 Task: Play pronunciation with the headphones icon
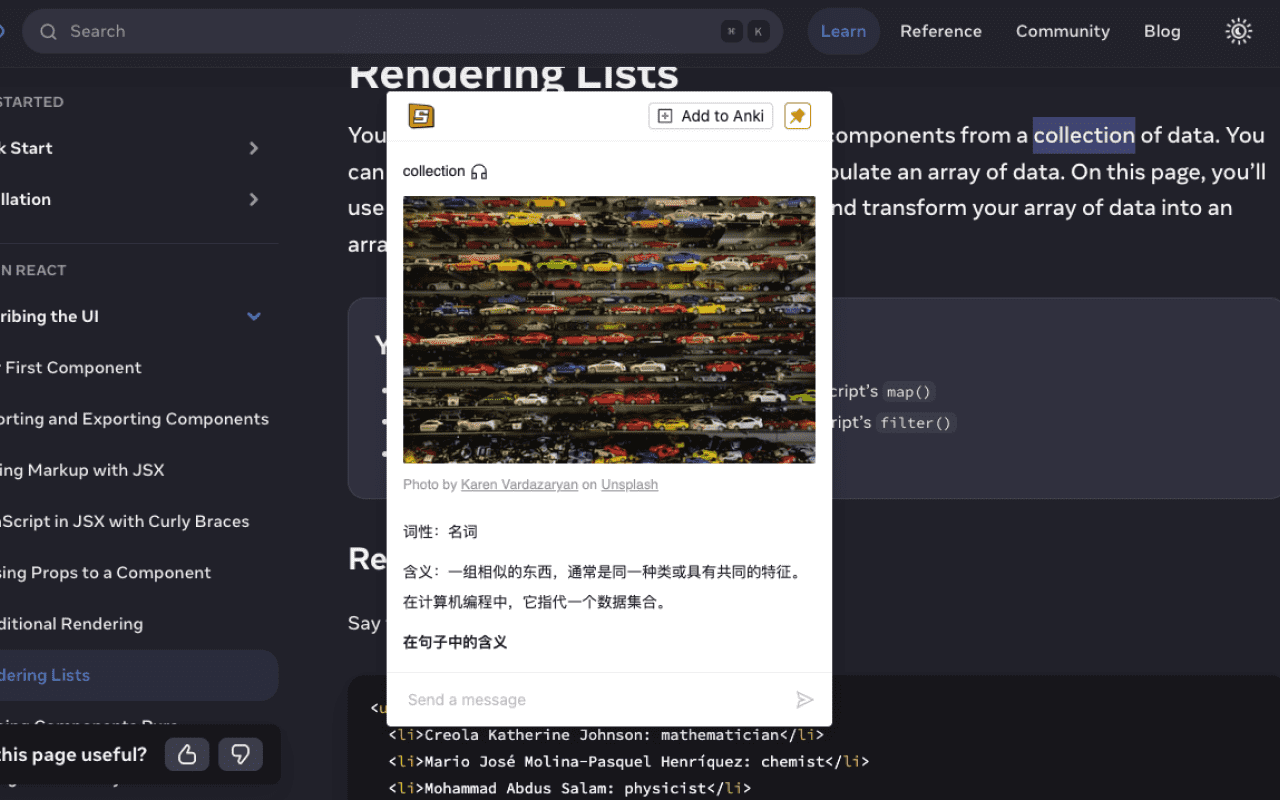pyautogui.click(x=479, y=172)
